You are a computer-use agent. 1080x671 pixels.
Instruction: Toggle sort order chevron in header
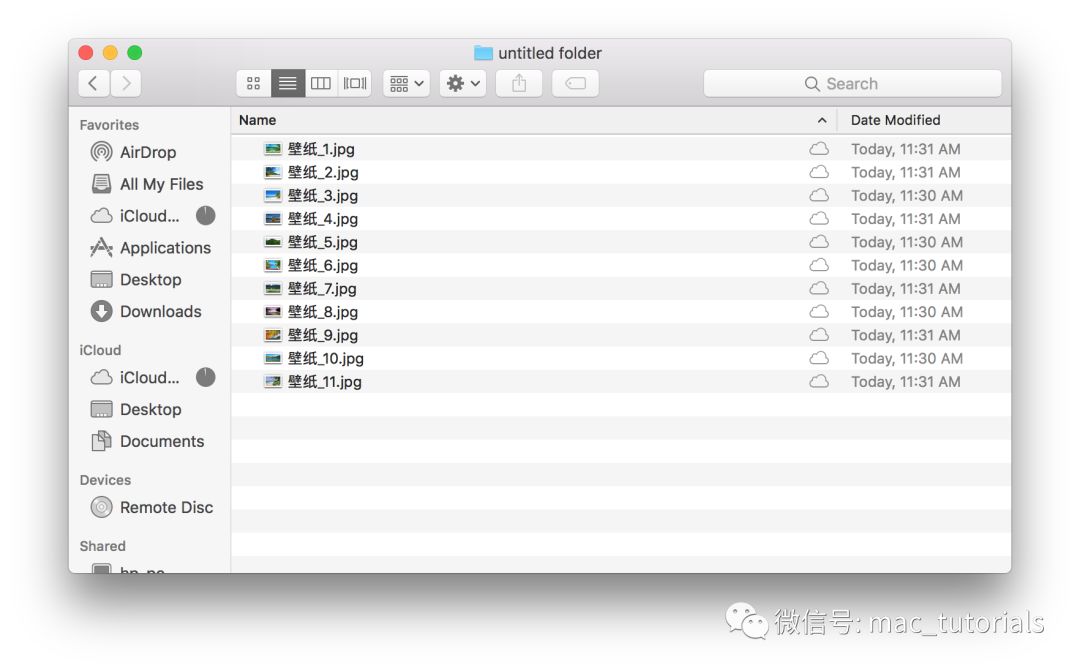tap(822, 120)
